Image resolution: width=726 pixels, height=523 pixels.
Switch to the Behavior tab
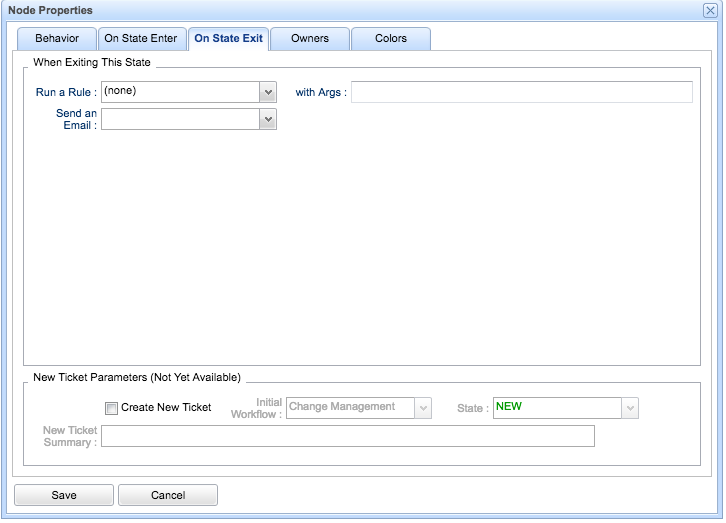[57, 39]
